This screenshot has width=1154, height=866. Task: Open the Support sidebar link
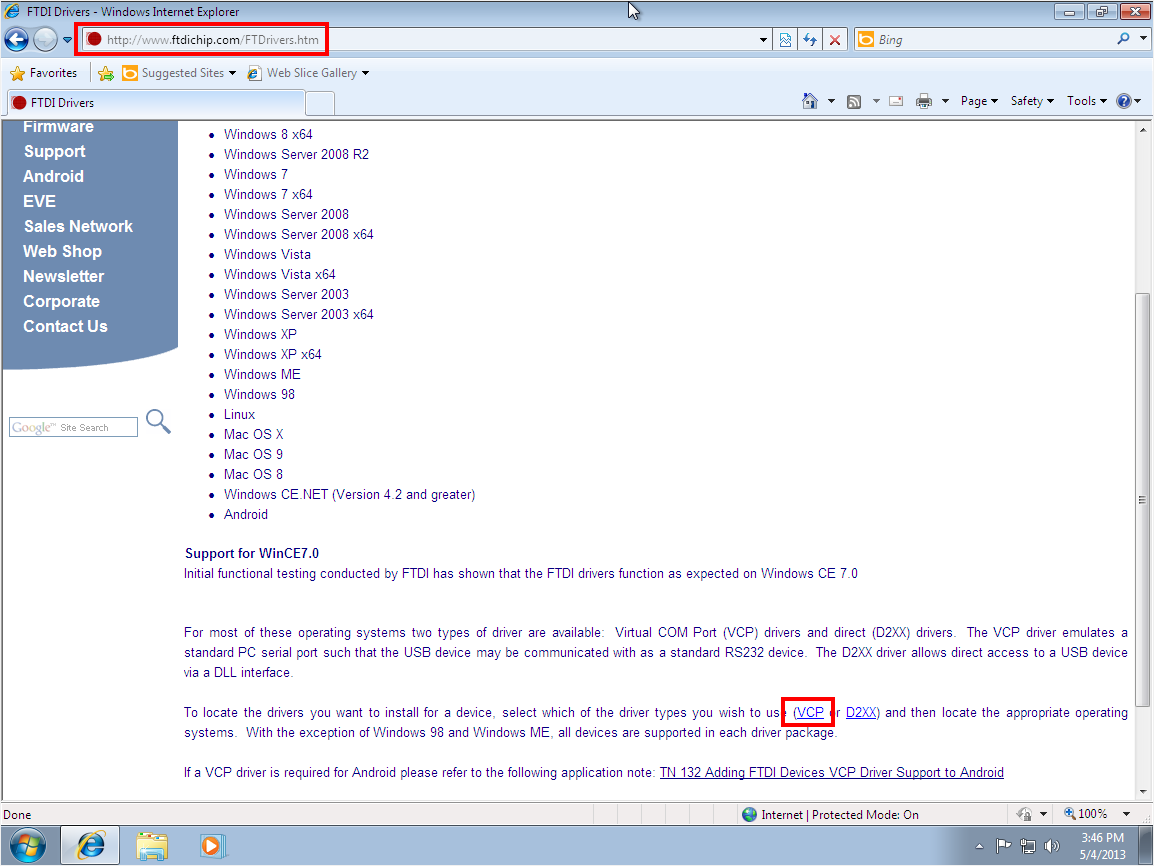tap(54, 152)
